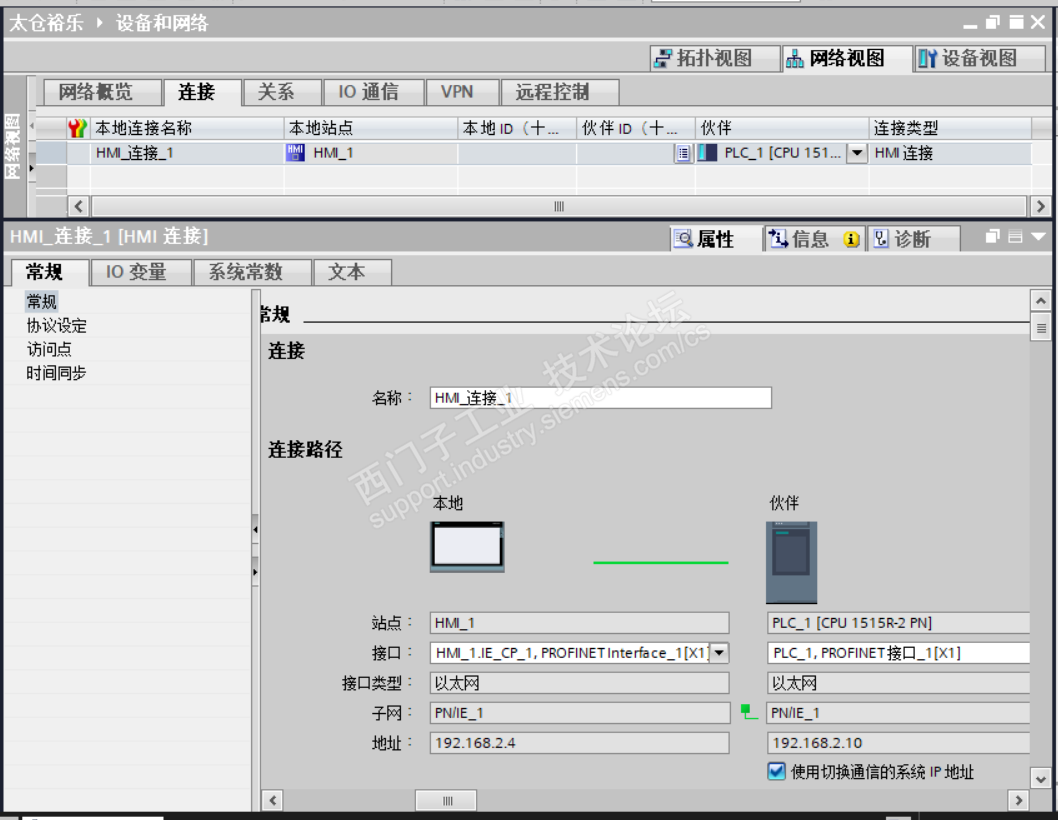Select the 连接 tab
This screenshot has width=1058, height=820.
pos(201,92)
